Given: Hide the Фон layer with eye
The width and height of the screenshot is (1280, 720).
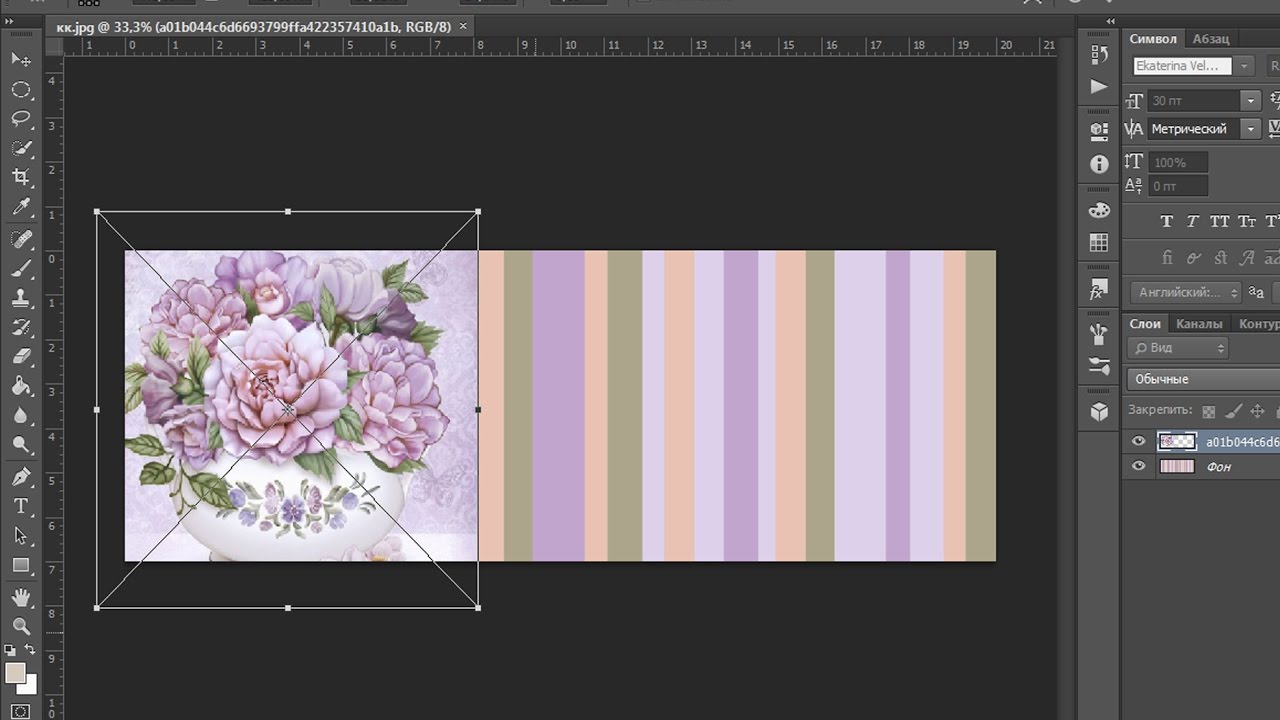Looking at the screenshot, I should (1138, 466).
